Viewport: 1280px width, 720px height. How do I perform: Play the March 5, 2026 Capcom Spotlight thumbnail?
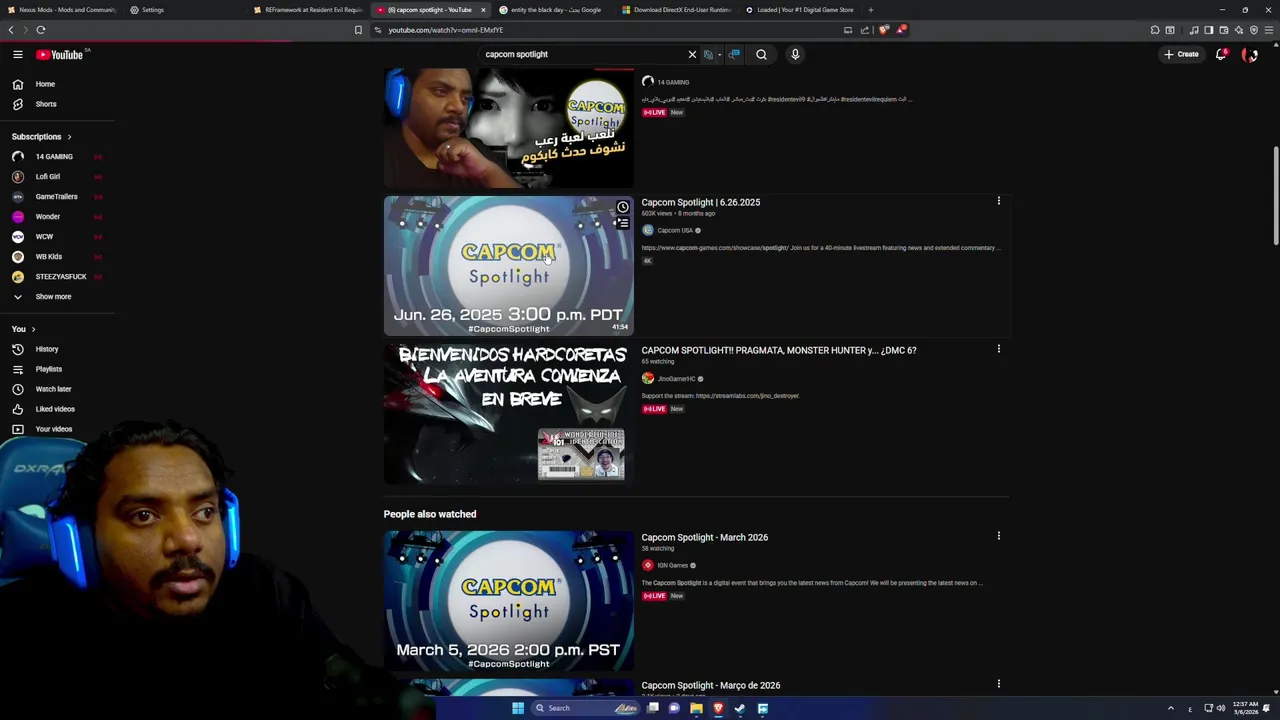click(508, 600)
